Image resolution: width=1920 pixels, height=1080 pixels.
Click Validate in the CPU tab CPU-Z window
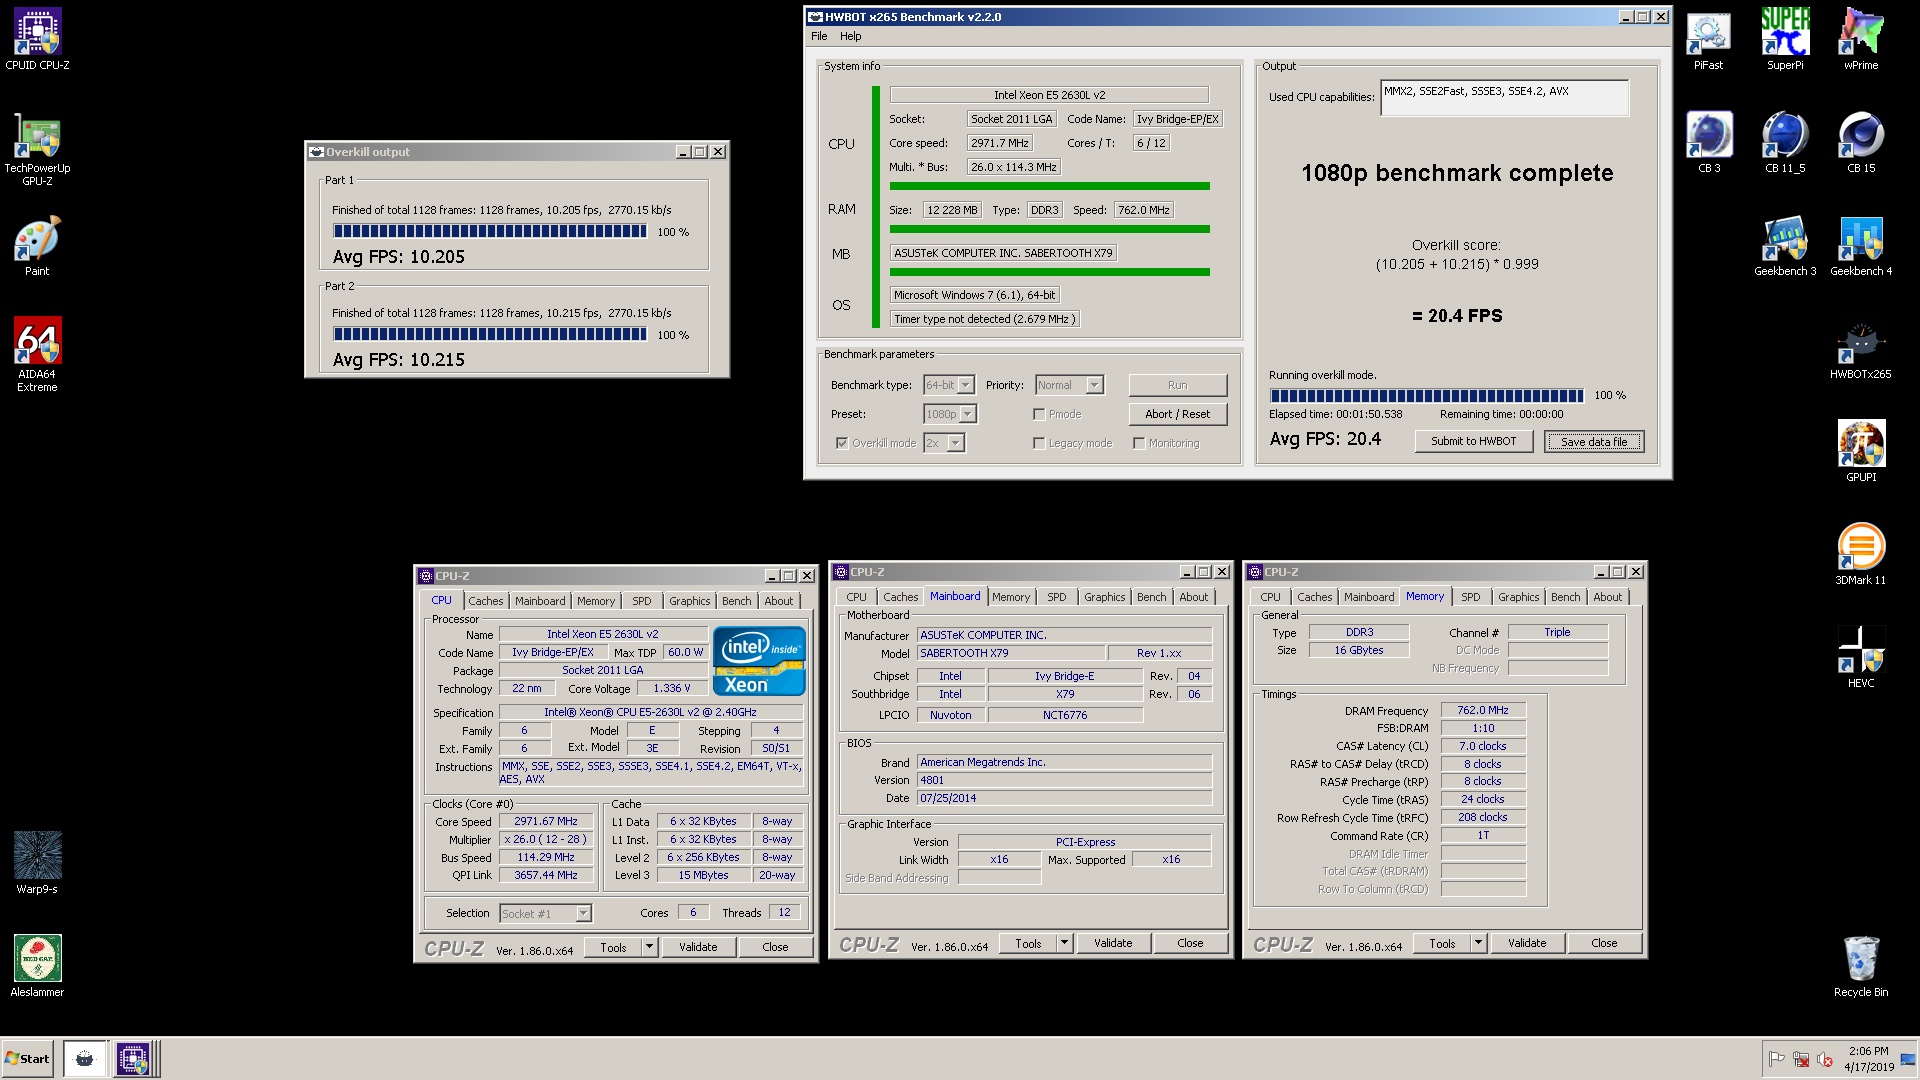(x=698, y=947)
